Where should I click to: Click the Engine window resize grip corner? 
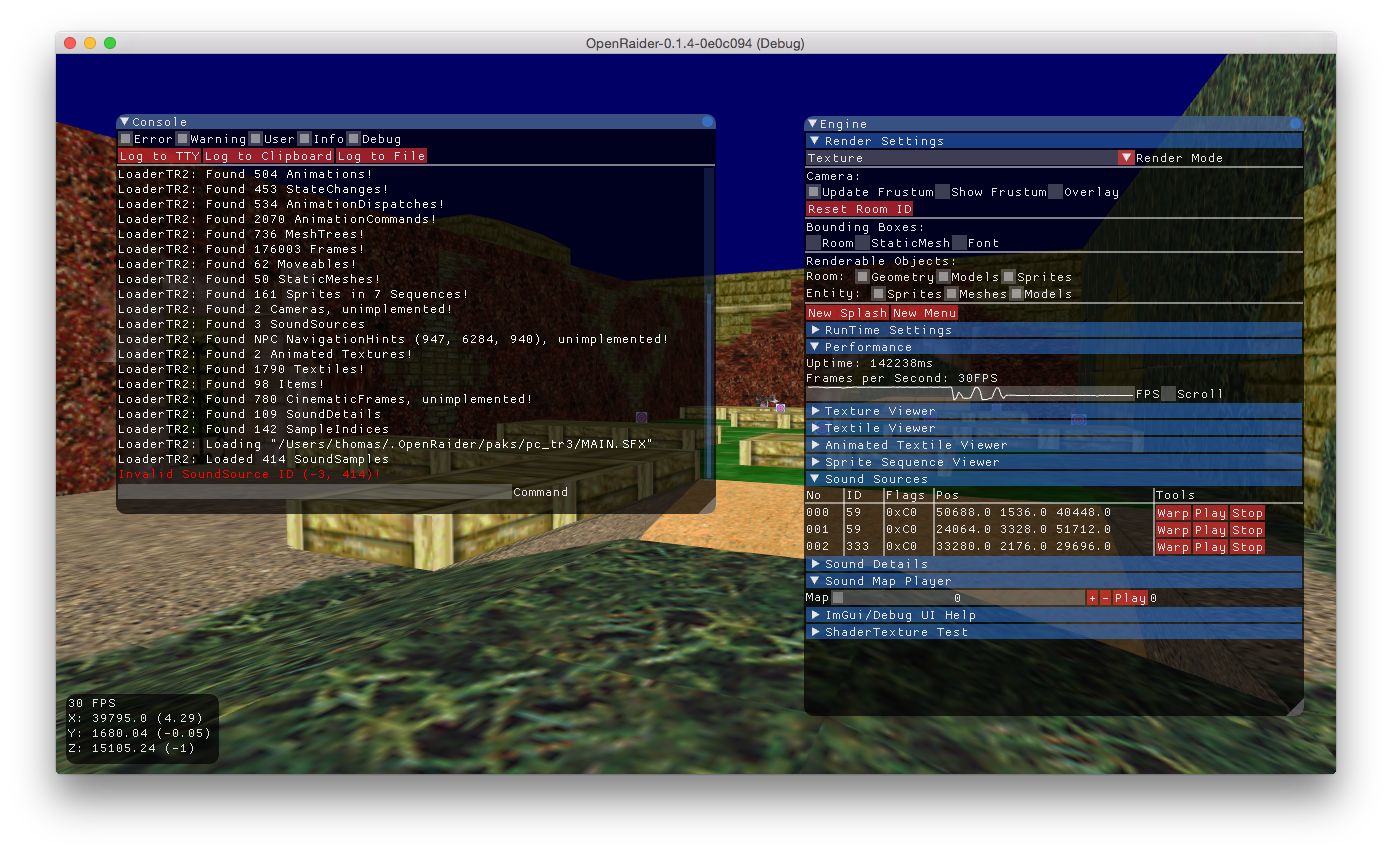1296,707
